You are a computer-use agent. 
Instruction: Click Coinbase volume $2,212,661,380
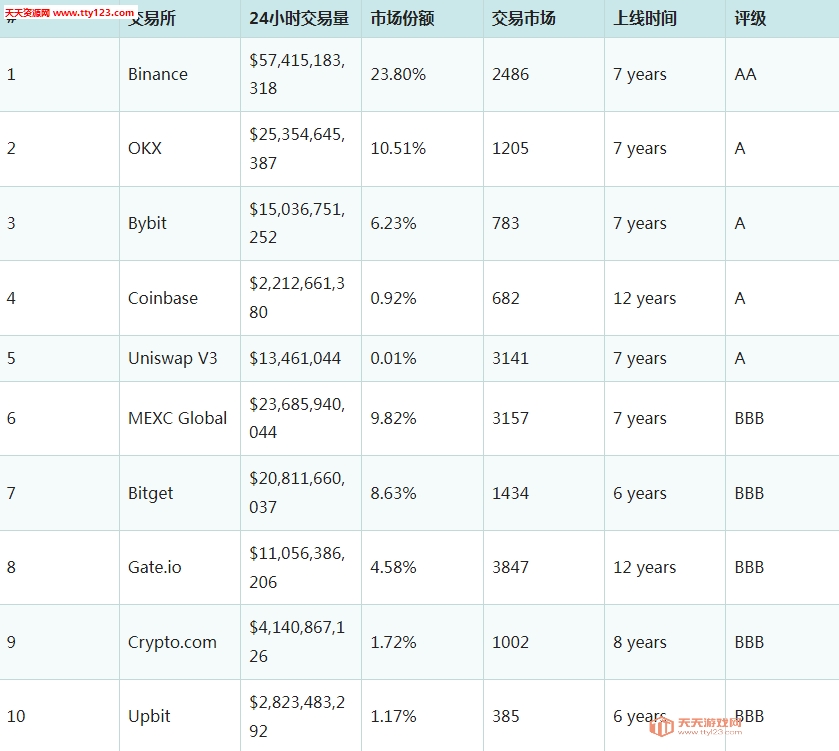tap(297, 298)
